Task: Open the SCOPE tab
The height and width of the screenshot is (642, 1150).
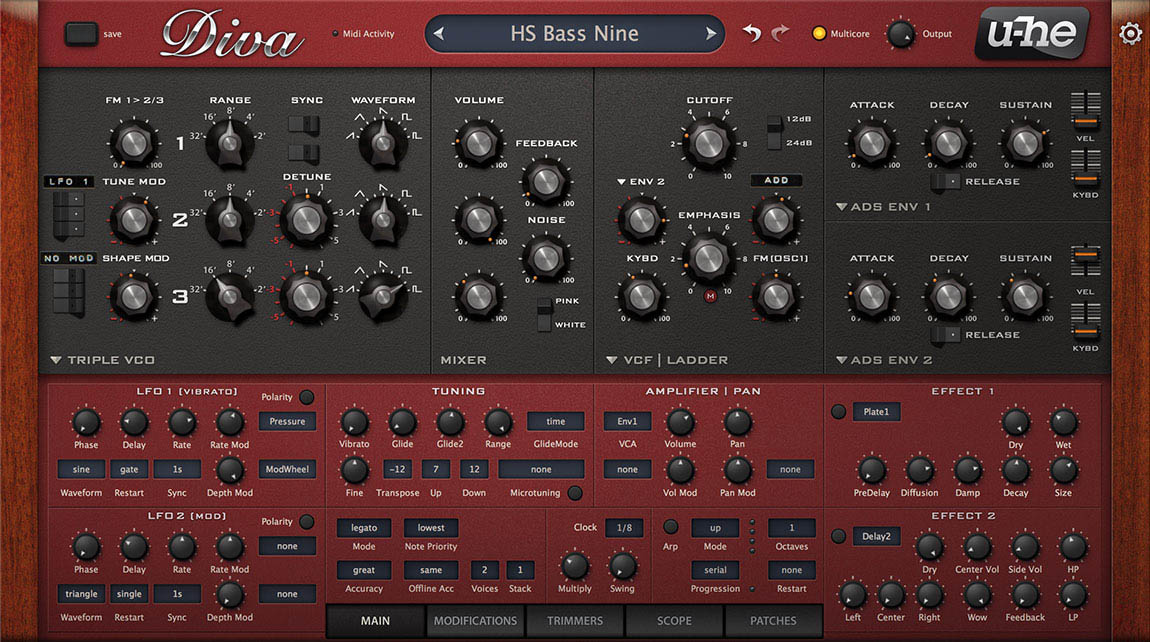Action: pyautogui.click(x=672, y=620)
